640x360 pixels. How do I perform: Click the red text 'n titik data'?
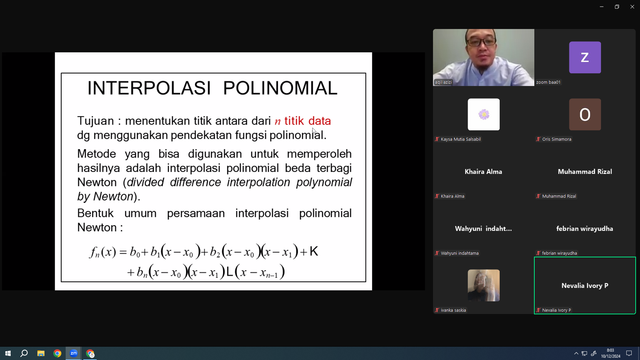click(x=302, y=121)
